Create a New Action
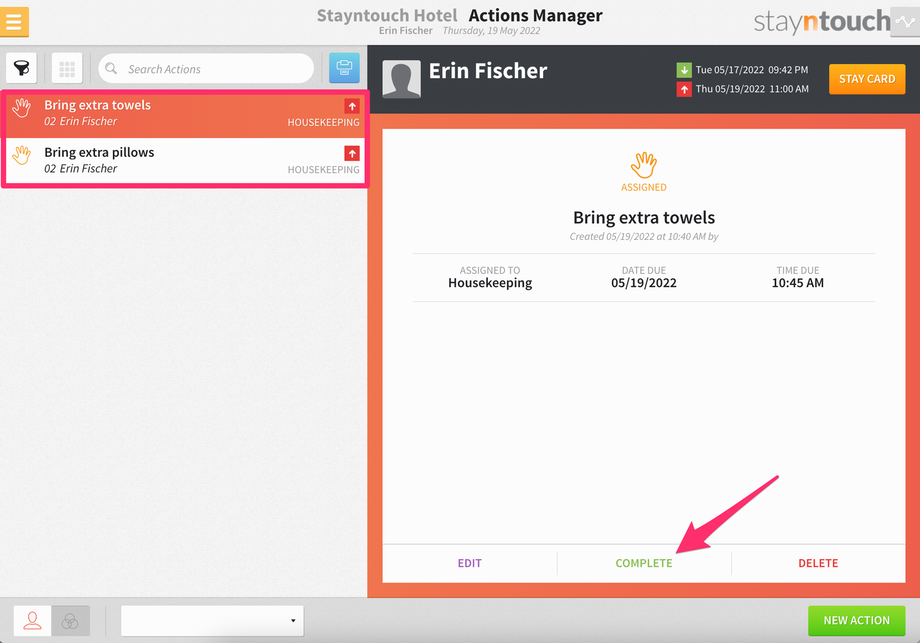This screenshot has width=920, height=643. (856, 621)
